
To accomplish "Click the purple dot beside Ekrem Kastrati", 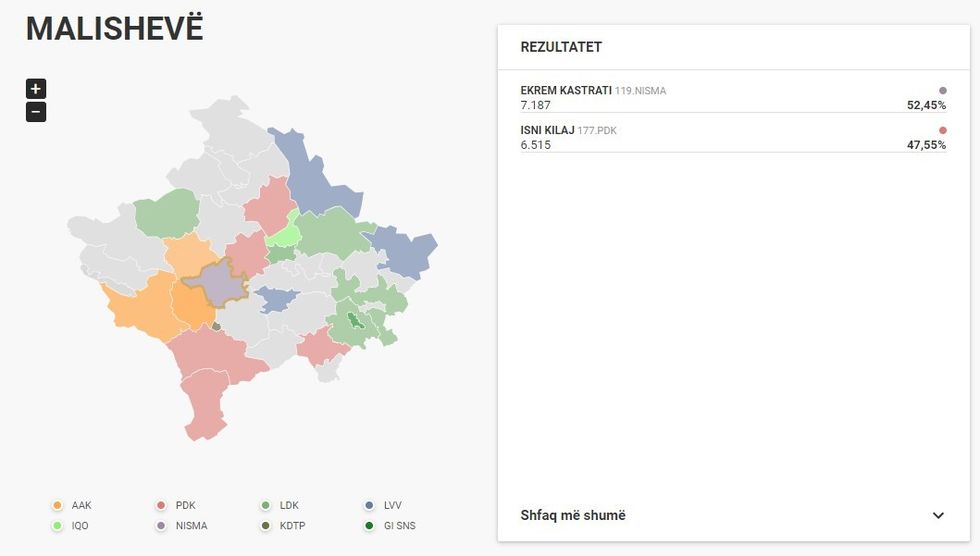I will click(942, 90).
